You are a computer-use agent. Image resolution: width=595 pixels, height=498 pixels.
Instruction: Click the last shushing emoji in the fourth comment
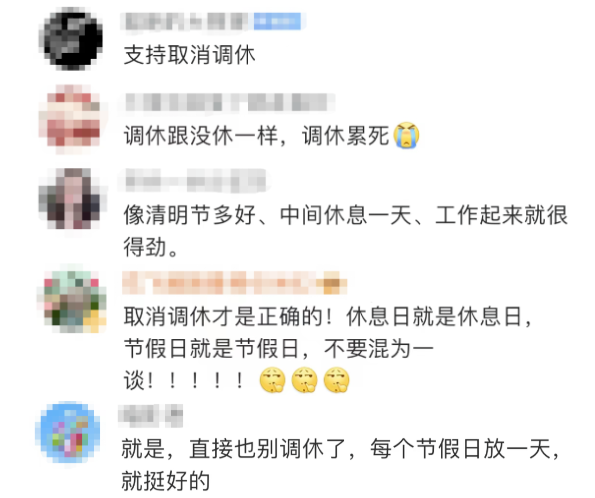337,380
